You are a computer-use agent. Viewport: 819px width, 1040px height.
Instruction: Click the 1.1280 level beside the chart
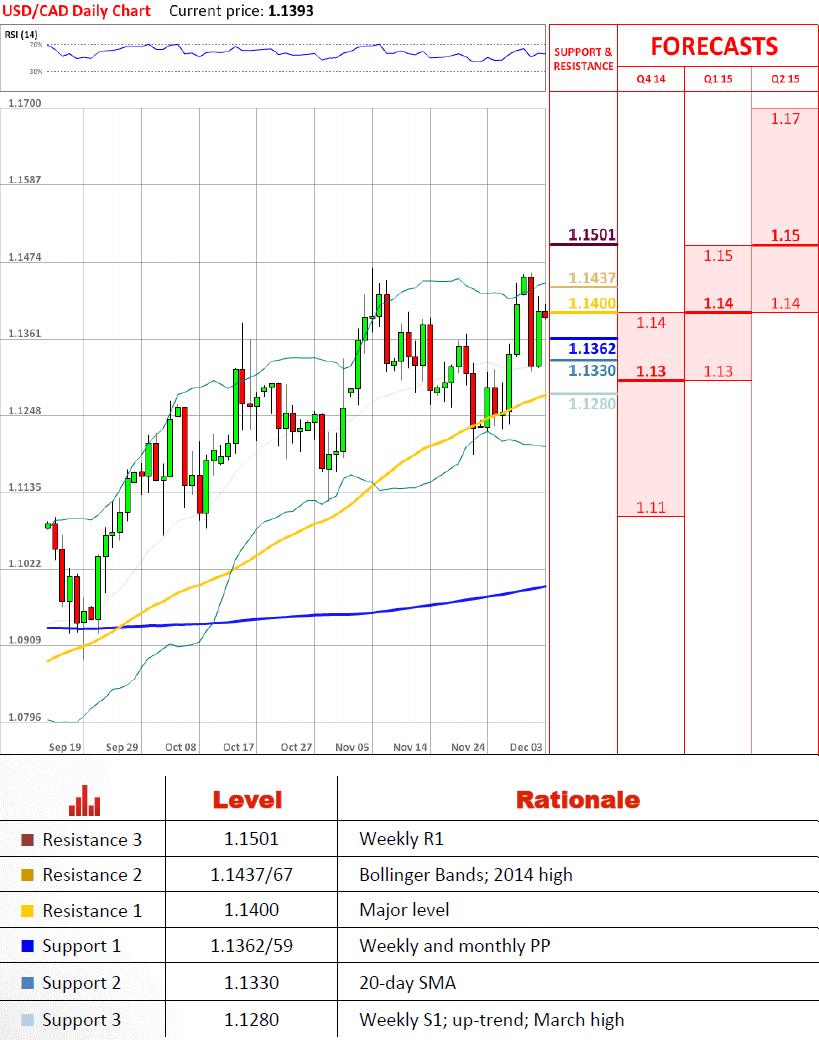pyautogui.click(x=592, y=403)
